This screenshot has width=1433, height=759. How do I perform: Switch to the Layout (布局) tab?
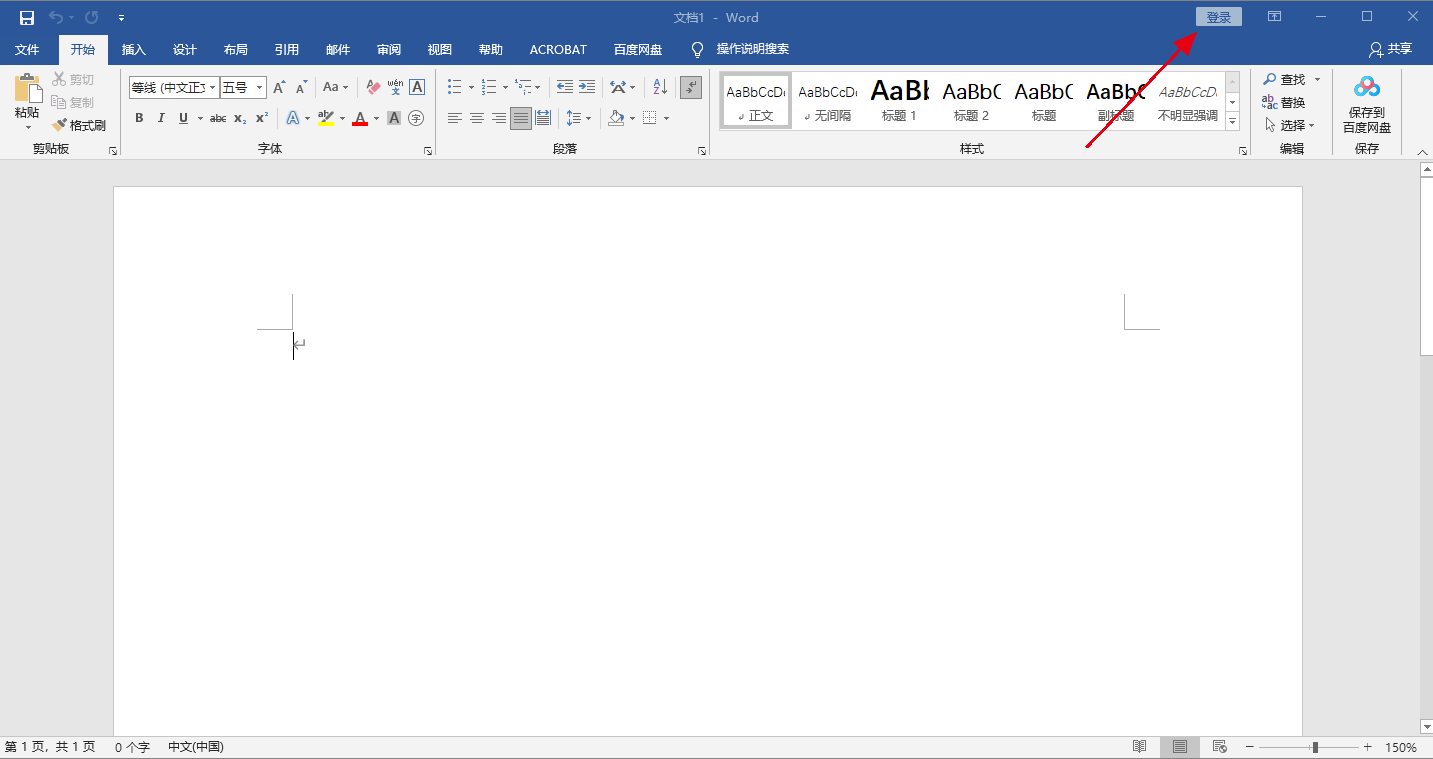click(x=236, y=50)
